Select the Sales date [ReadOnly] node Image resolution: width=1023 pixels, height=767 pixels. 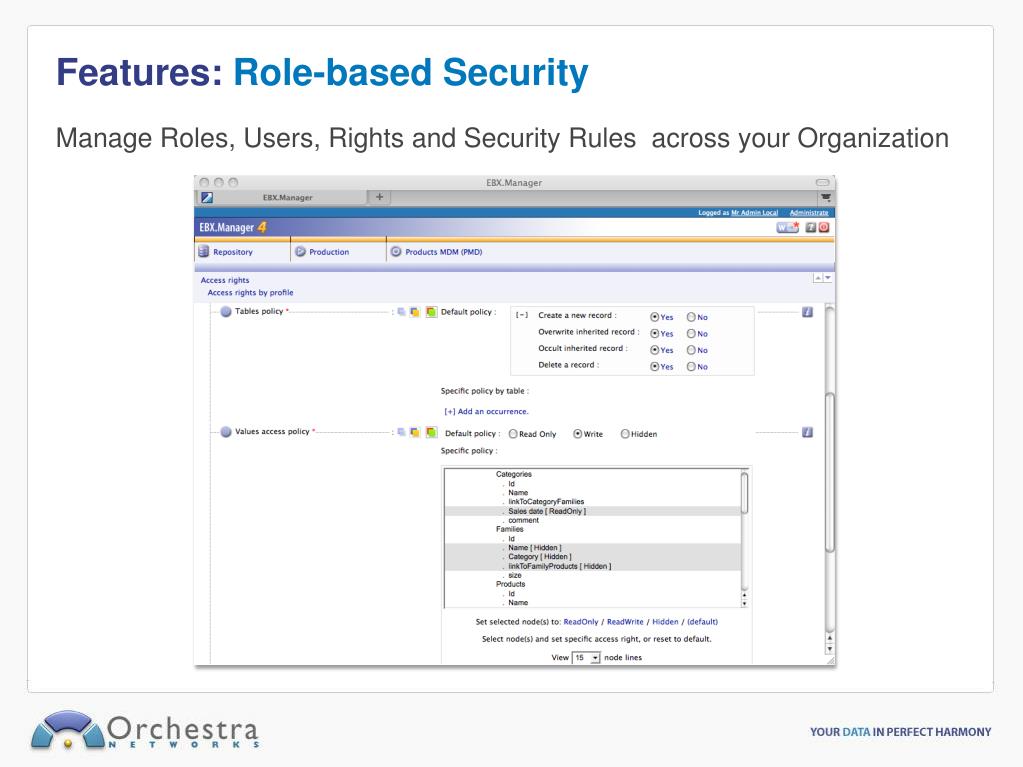(592, 511)
